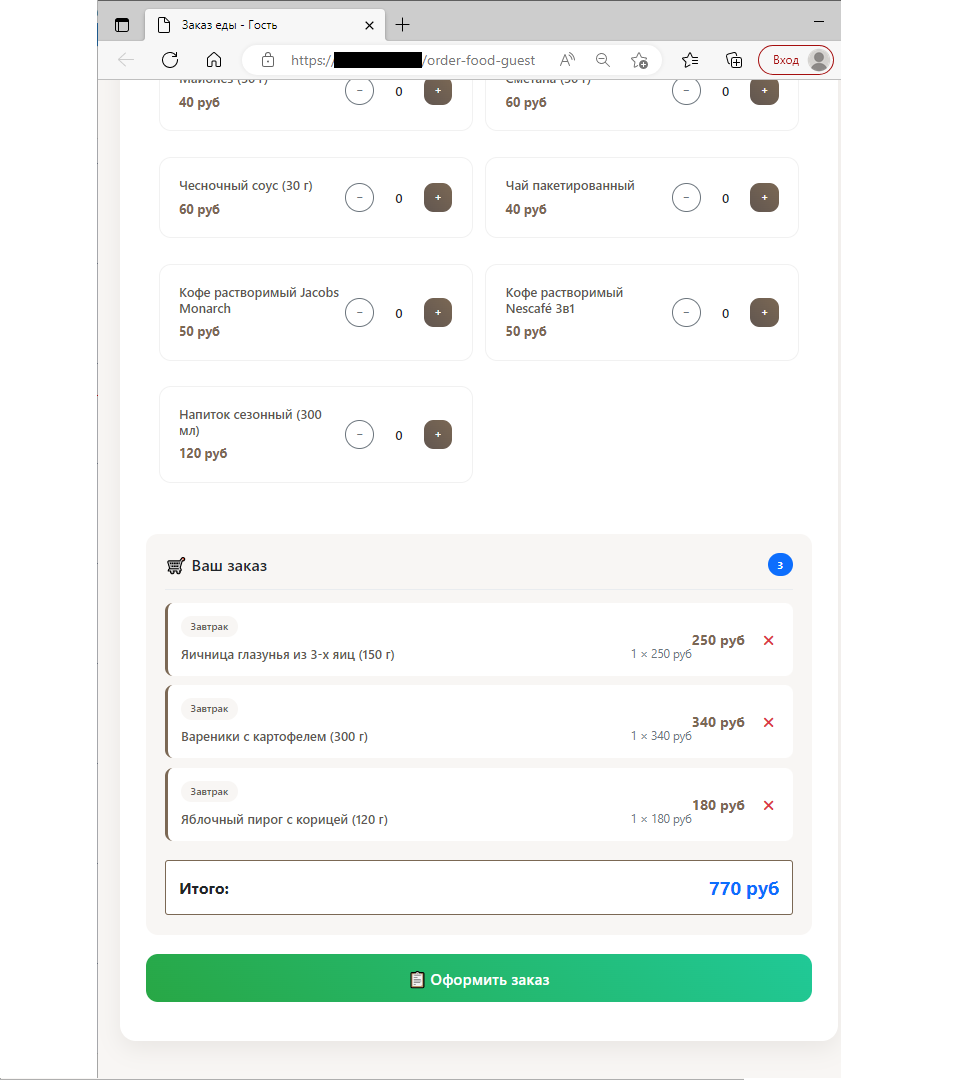Image resolution: width=966 pixels, height=1080 pixels.
Task: Open read aloud tool in address bar
Action: tap(567, 60)
